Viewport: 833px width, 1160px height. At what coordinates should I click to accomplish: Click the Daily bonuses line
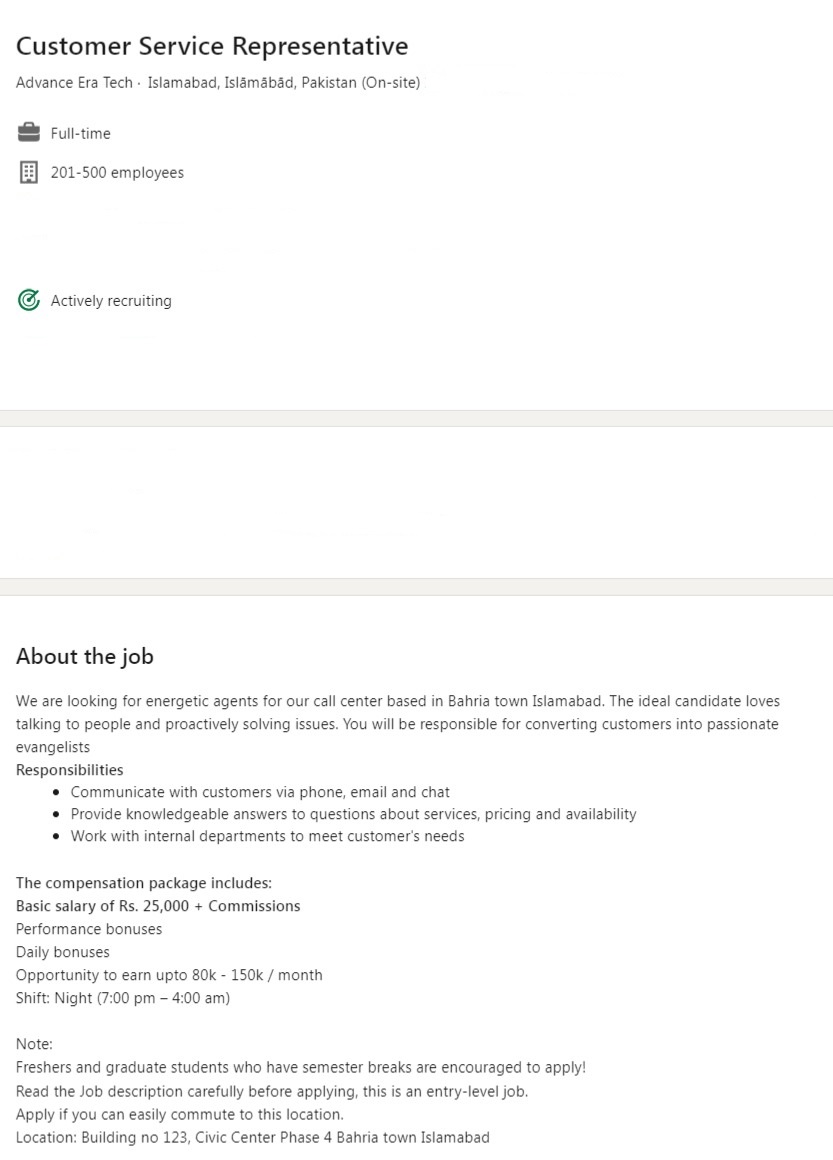tap(63, 952)
